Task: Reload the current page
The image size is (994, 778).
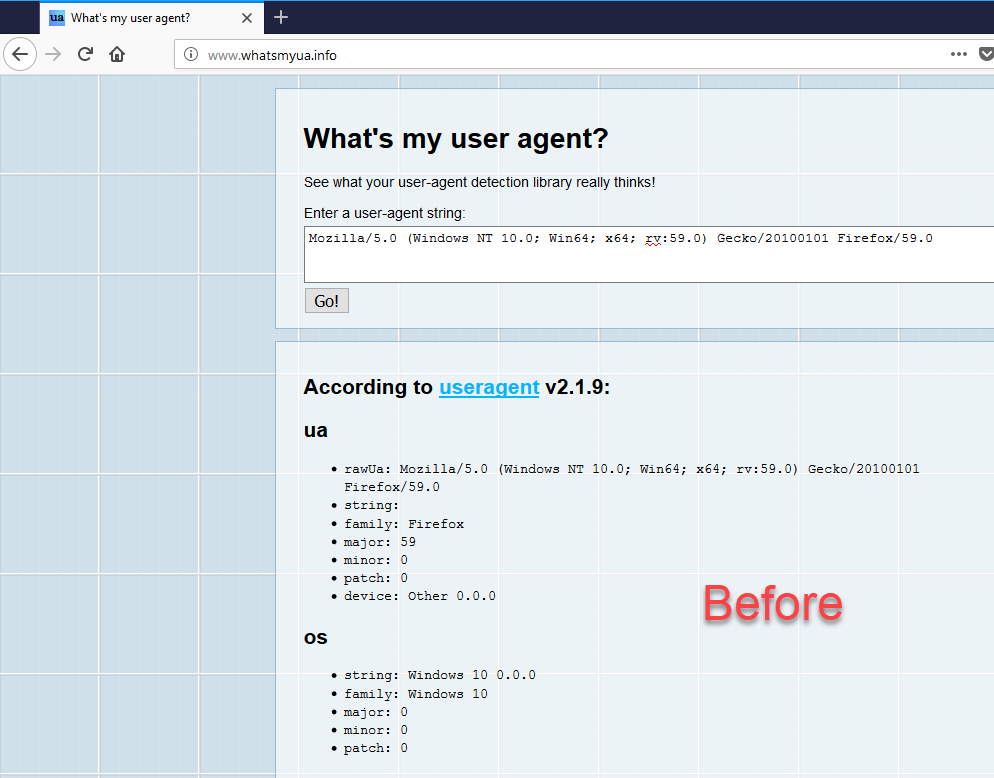Action: click(86, 55)
